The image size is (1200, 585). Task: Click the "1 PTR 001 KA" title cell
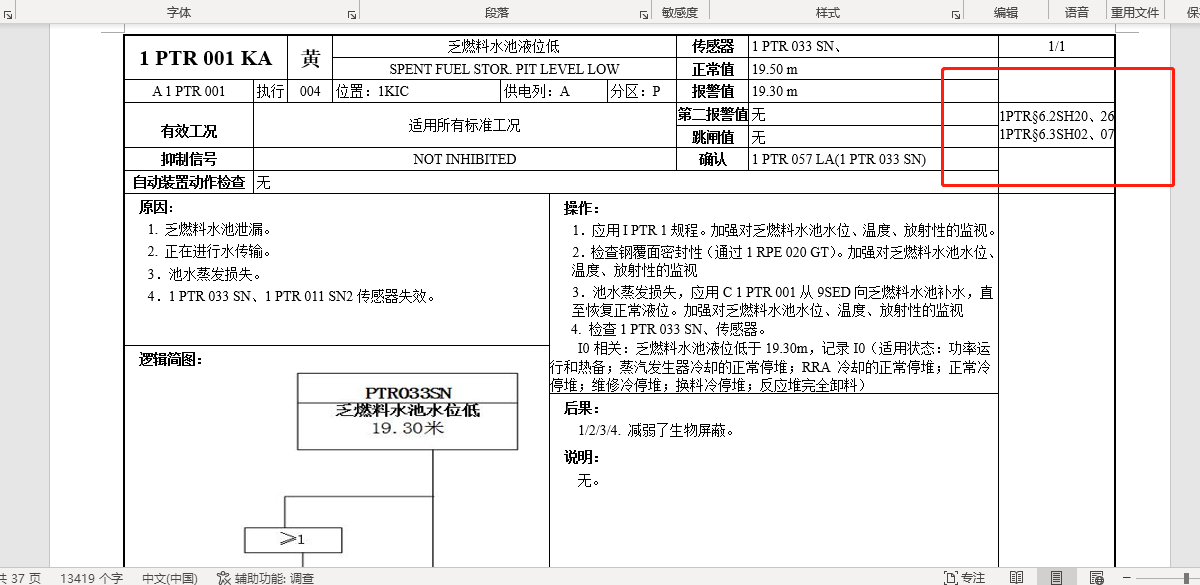pos(205,58)
